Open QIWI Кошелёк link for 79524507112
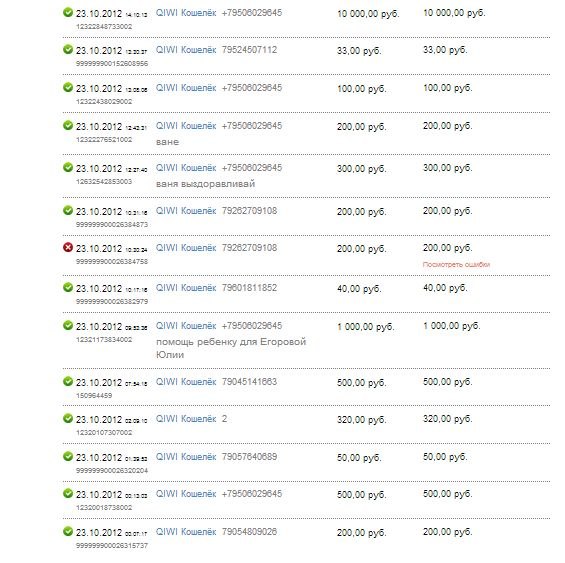 pyautogui.click(x=186, y=50)
